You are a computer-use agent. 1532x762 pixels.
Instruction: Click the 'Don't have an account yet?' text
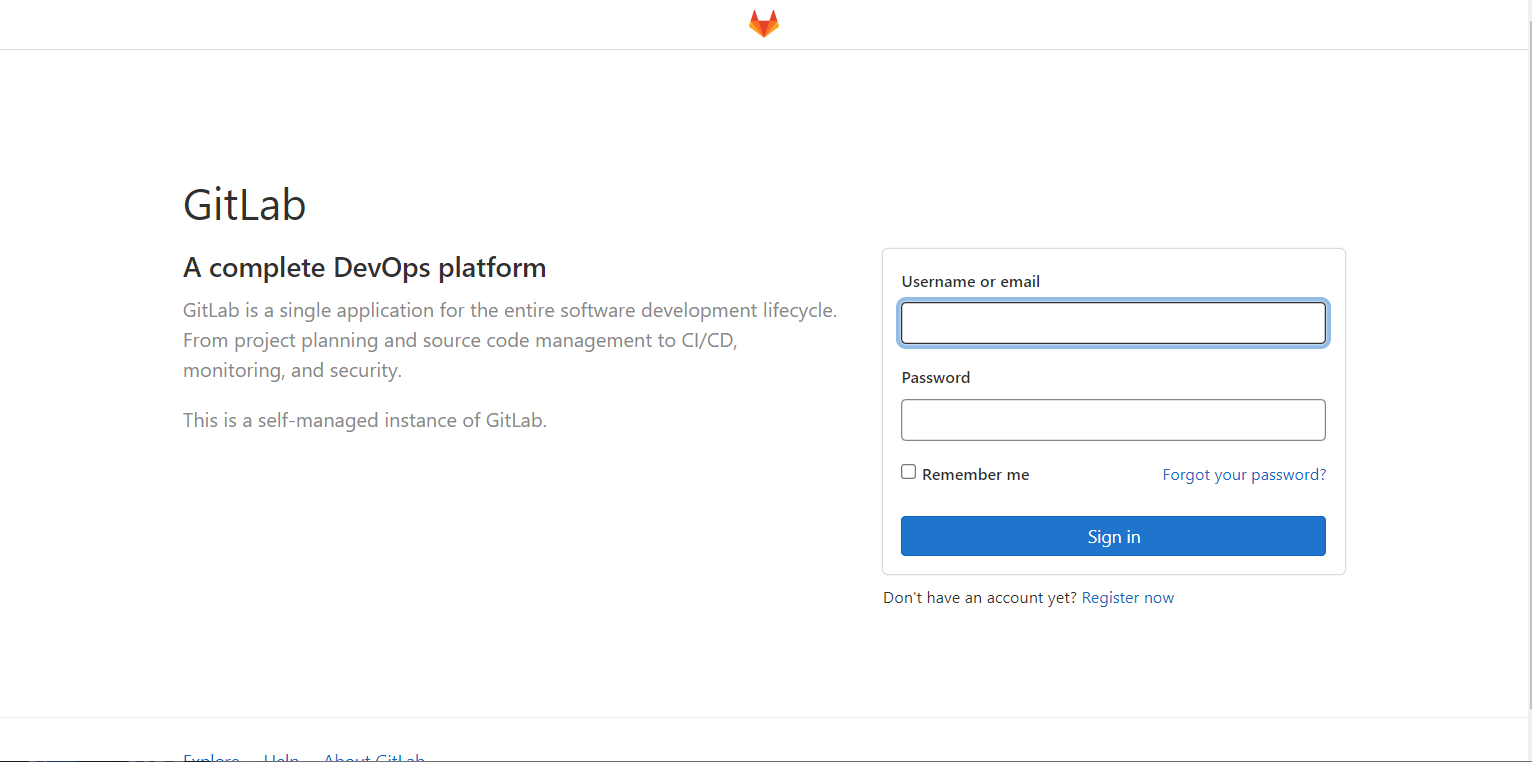pos(979,598)
